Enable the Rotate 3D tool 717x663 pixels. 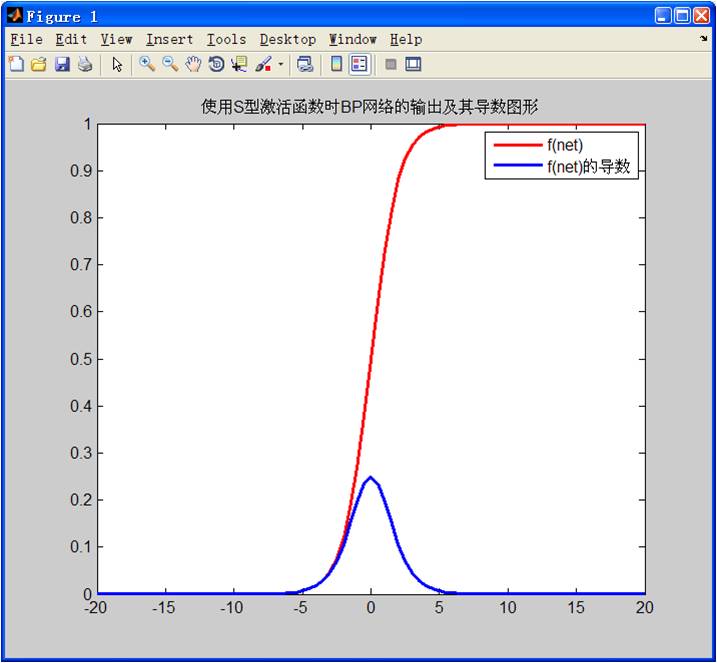pyautogui.click(x=216, y=64)
